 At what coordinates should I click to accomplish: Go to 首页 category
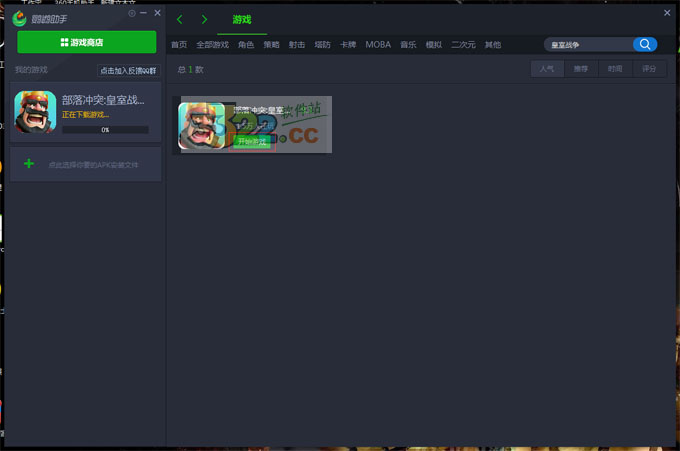[x=179, y=45]
